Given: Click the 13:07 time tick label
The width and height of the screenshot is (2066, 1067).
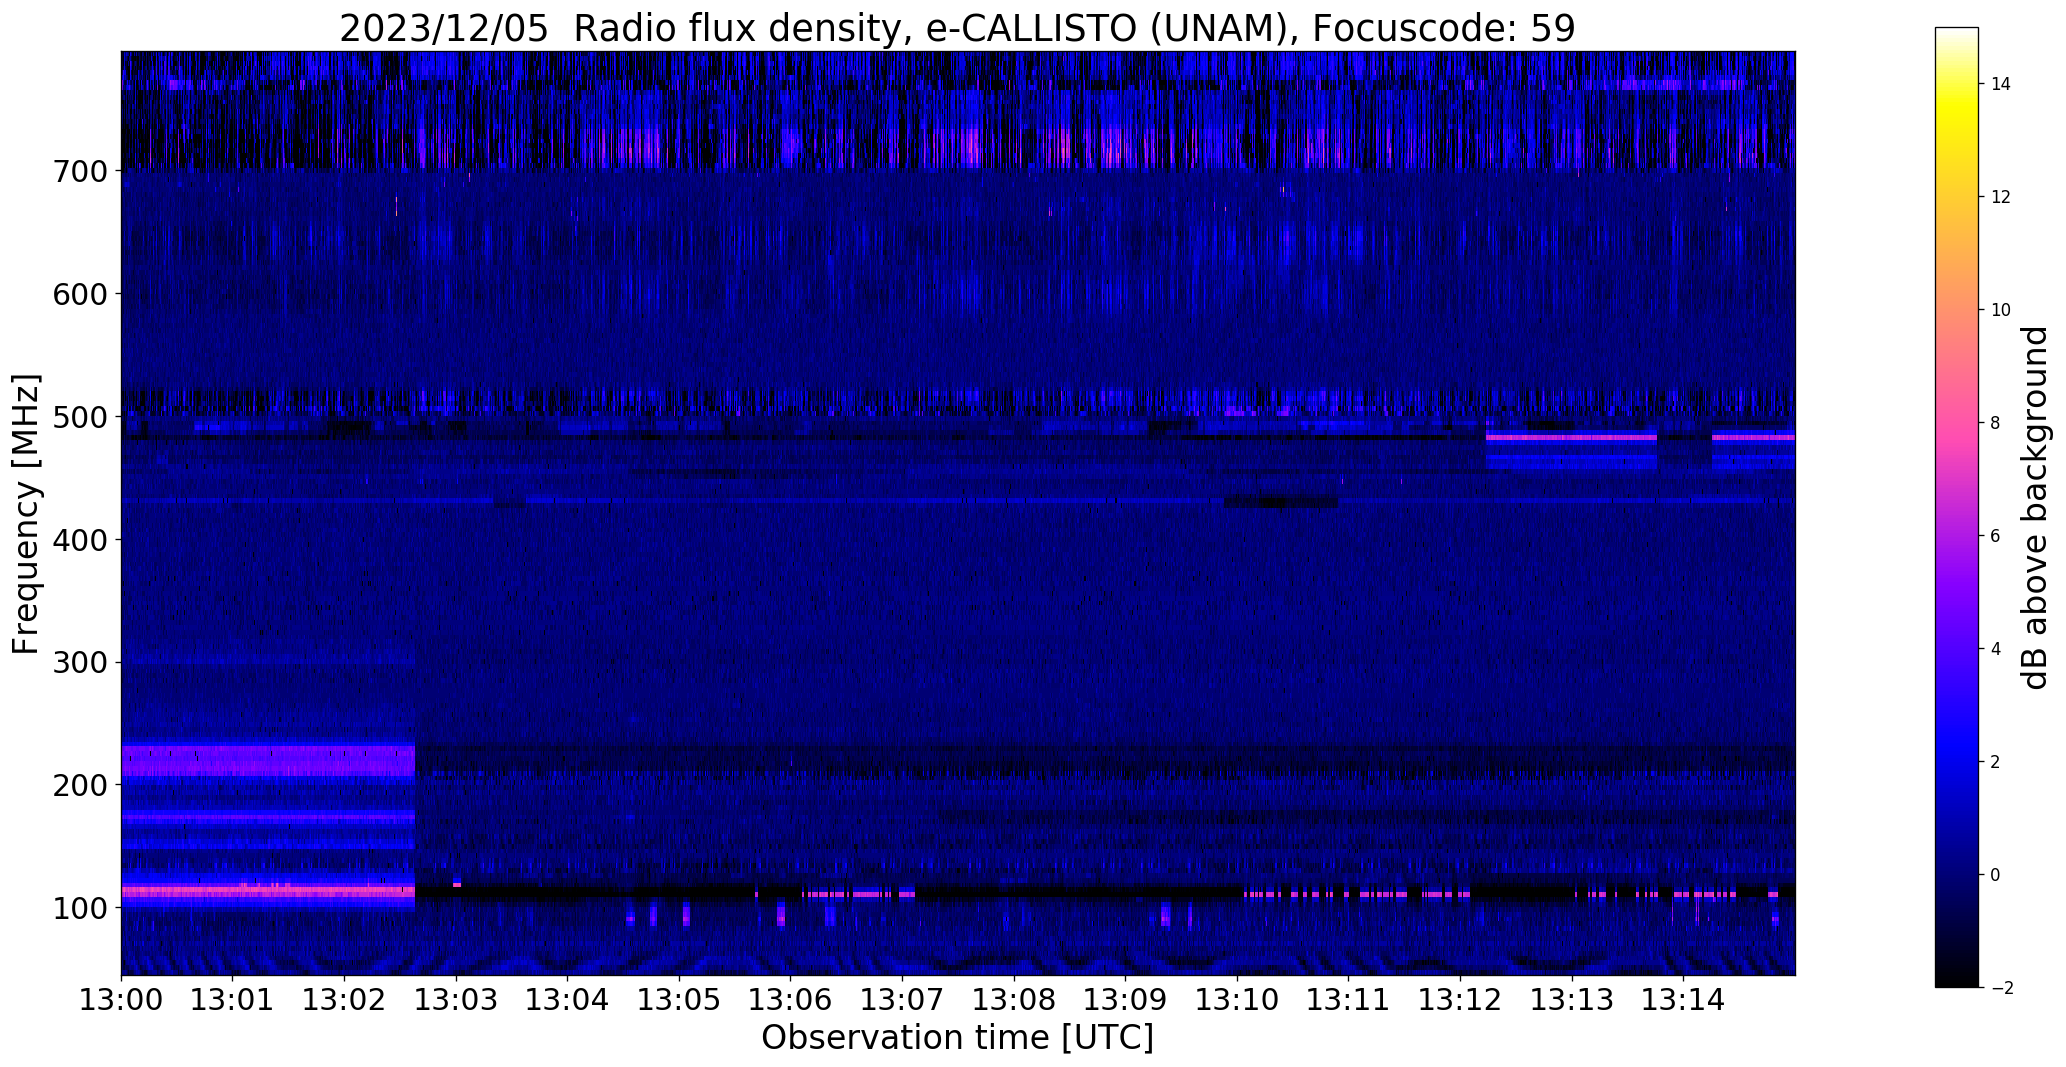Looking at the screenshot, I should coord(902,1000).
